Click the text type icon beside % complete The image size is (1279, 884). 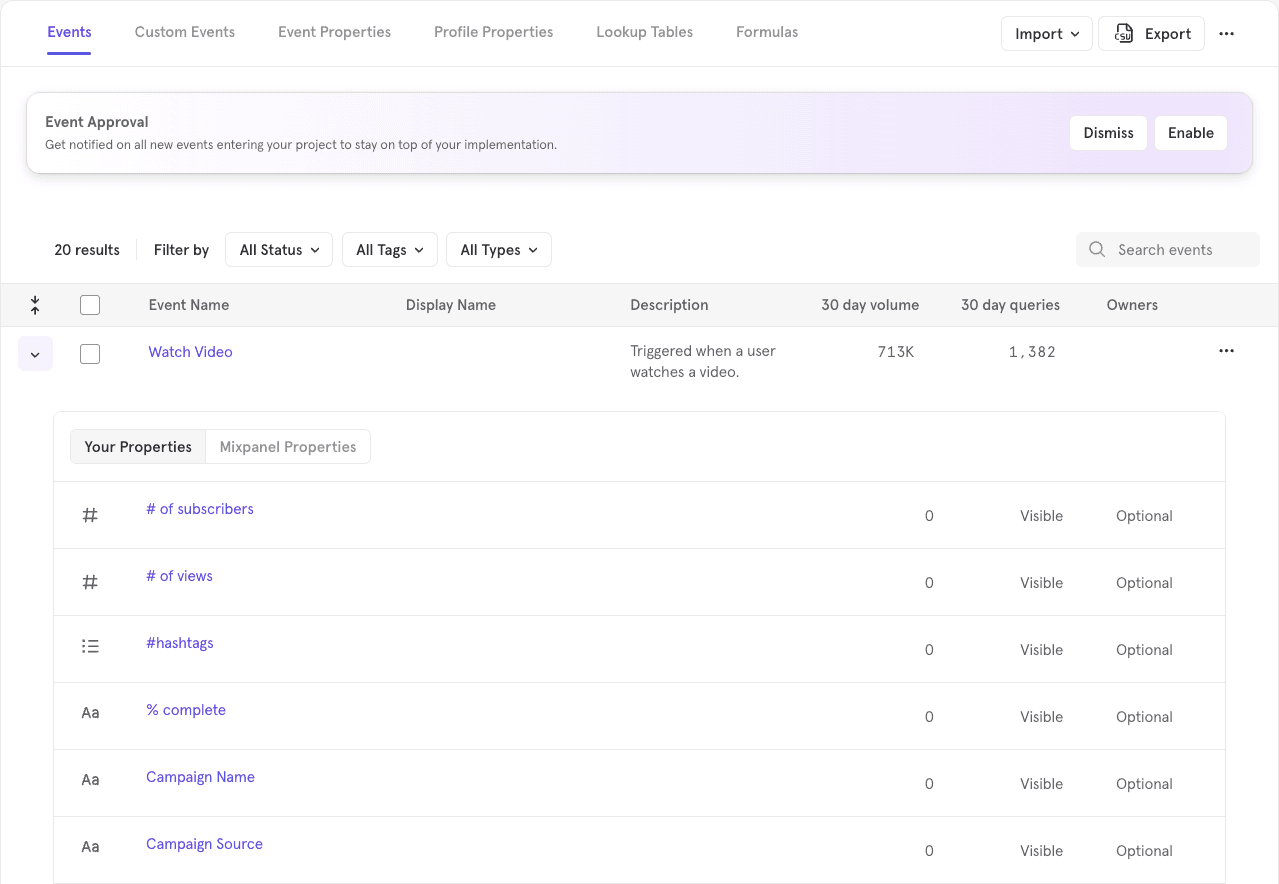point(90,713)
